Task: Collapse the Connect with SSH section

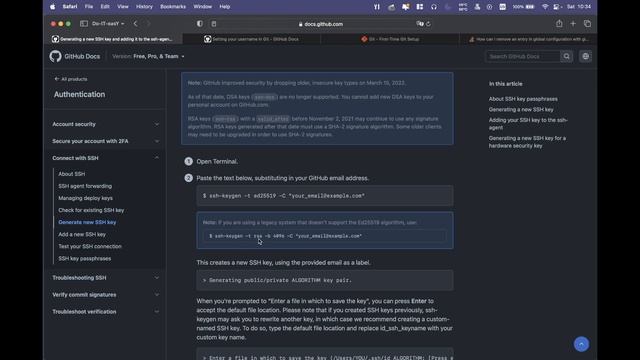Action: 106,158
